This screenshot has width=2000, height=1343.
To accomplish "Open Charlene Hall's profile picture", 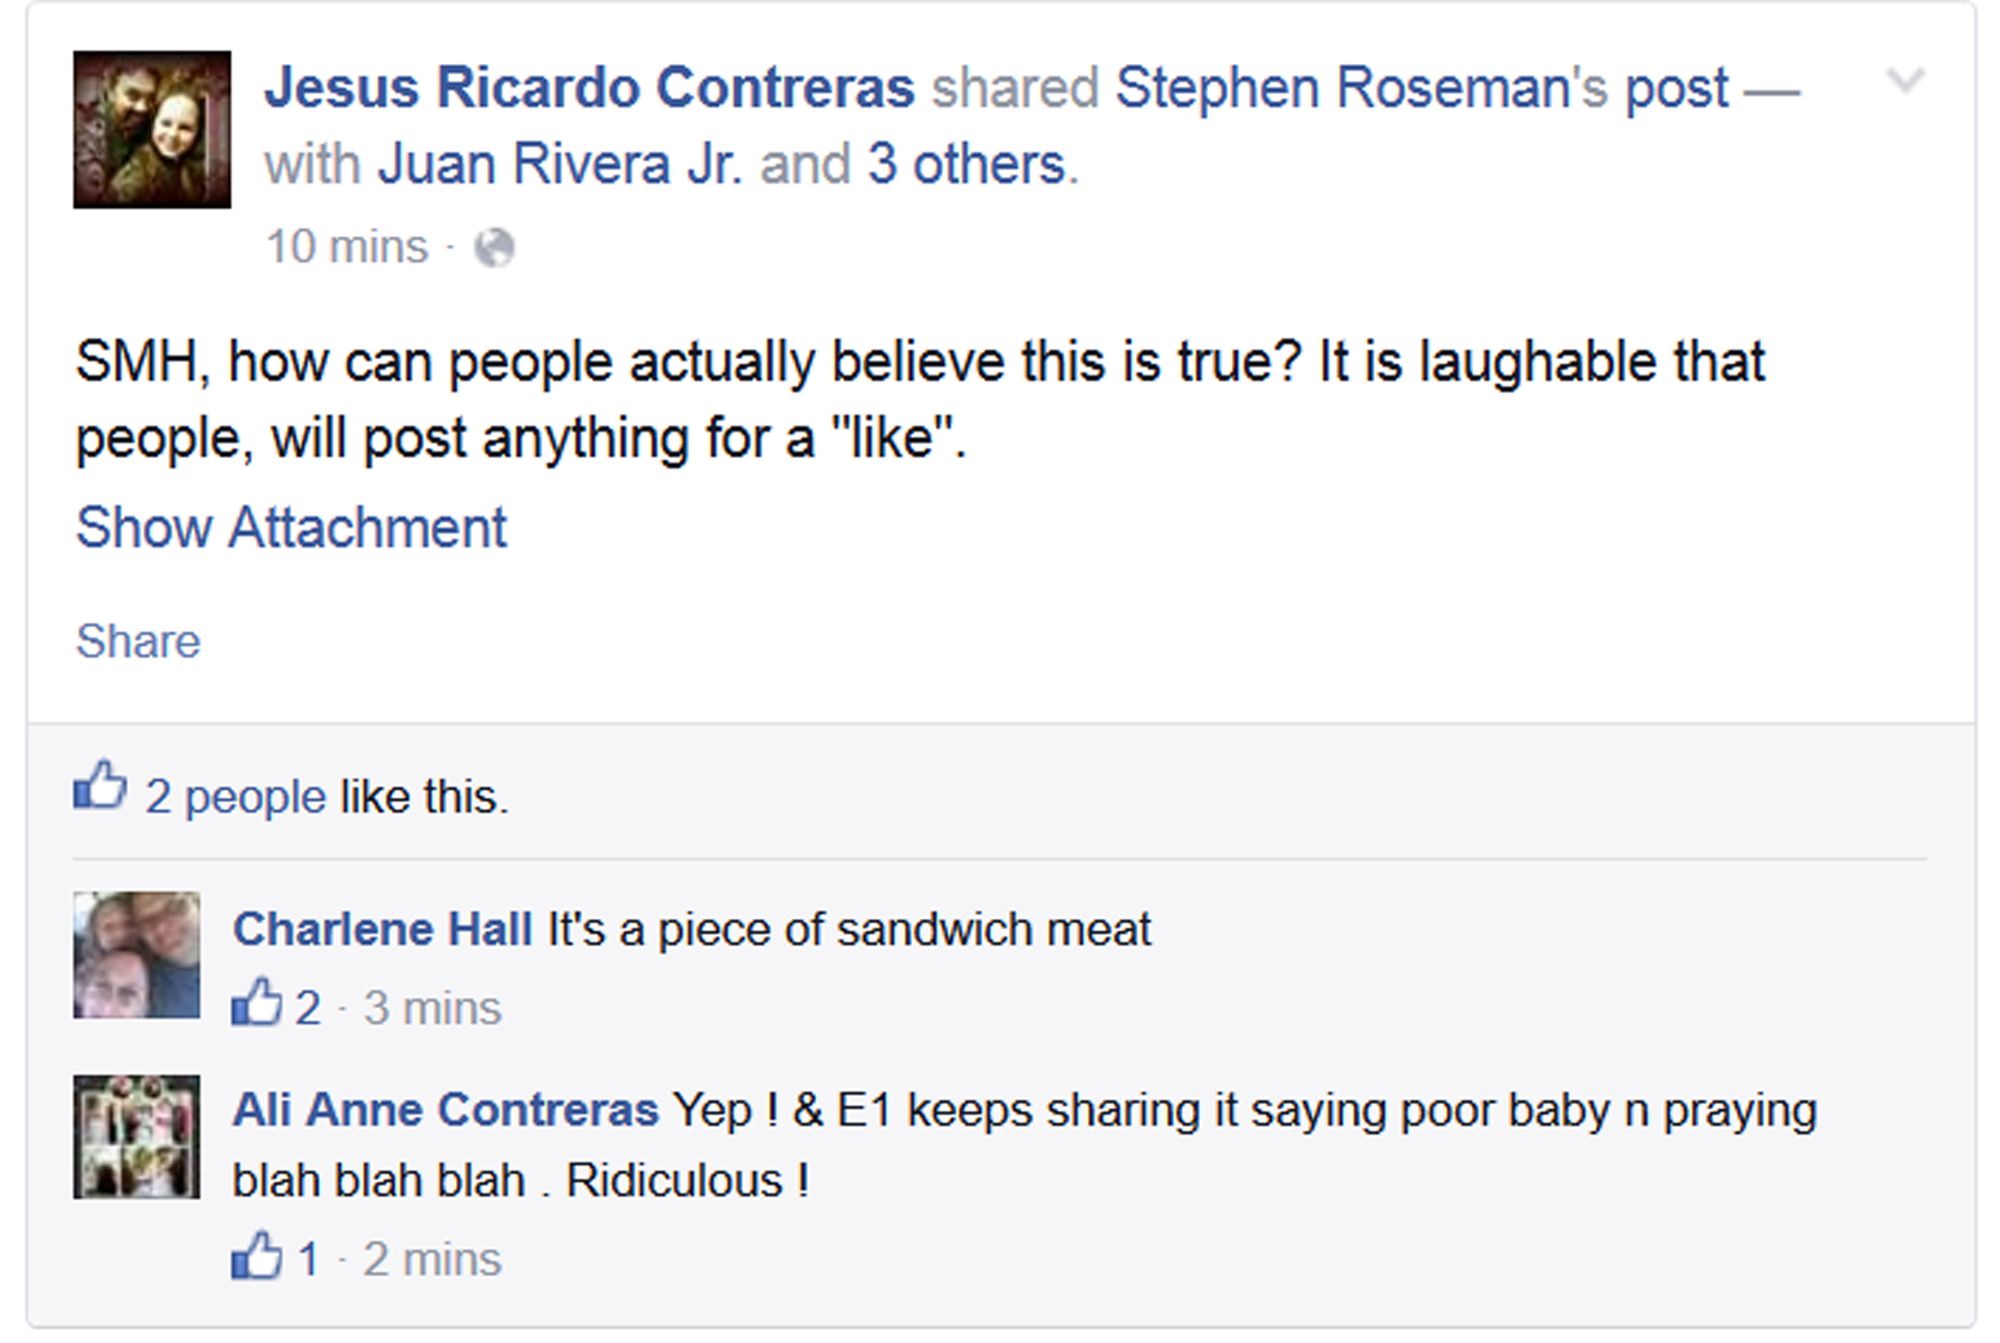I will (x=137, y=955).
